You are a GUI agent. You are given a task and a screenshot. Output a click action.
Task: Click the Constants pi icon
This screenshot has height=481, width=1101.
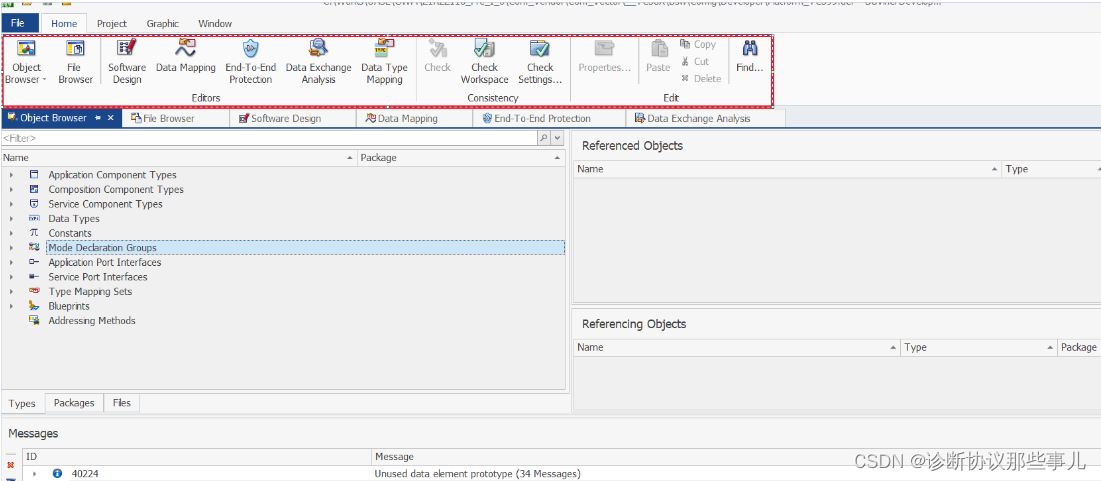34,232
